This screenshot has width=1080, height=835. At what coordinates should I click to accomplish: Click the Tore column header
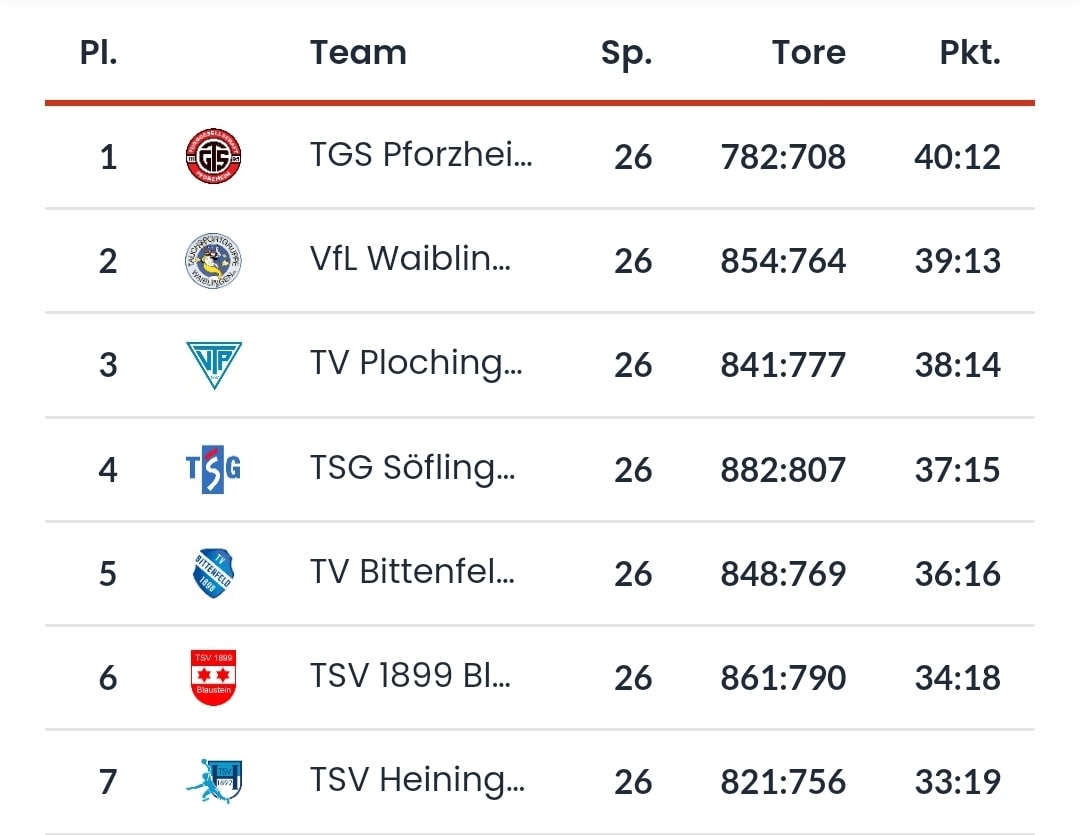click(x=808, y=53)
